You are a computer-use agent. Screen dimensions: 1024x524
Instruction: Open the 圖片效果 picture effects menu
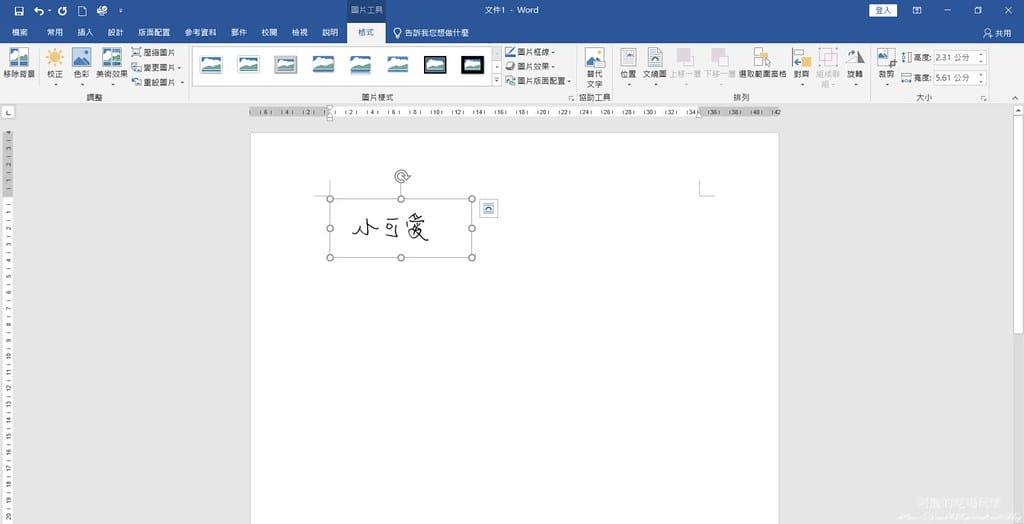pyautogui.click(x=530, y=66)
